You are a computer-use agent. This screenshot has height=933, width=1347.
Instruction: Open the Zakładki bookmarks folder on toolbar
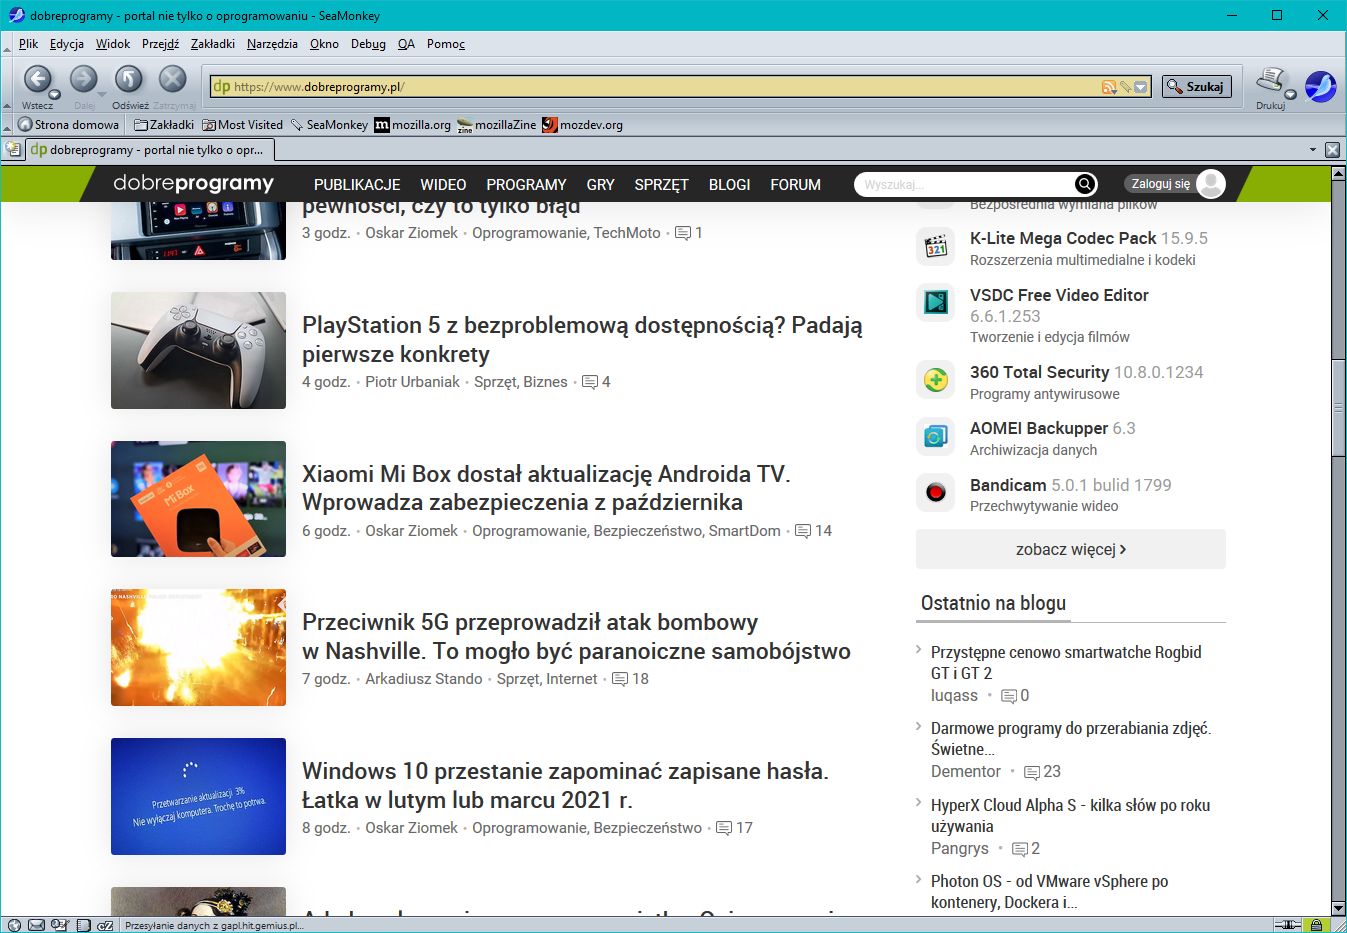[x=164, y=125]
